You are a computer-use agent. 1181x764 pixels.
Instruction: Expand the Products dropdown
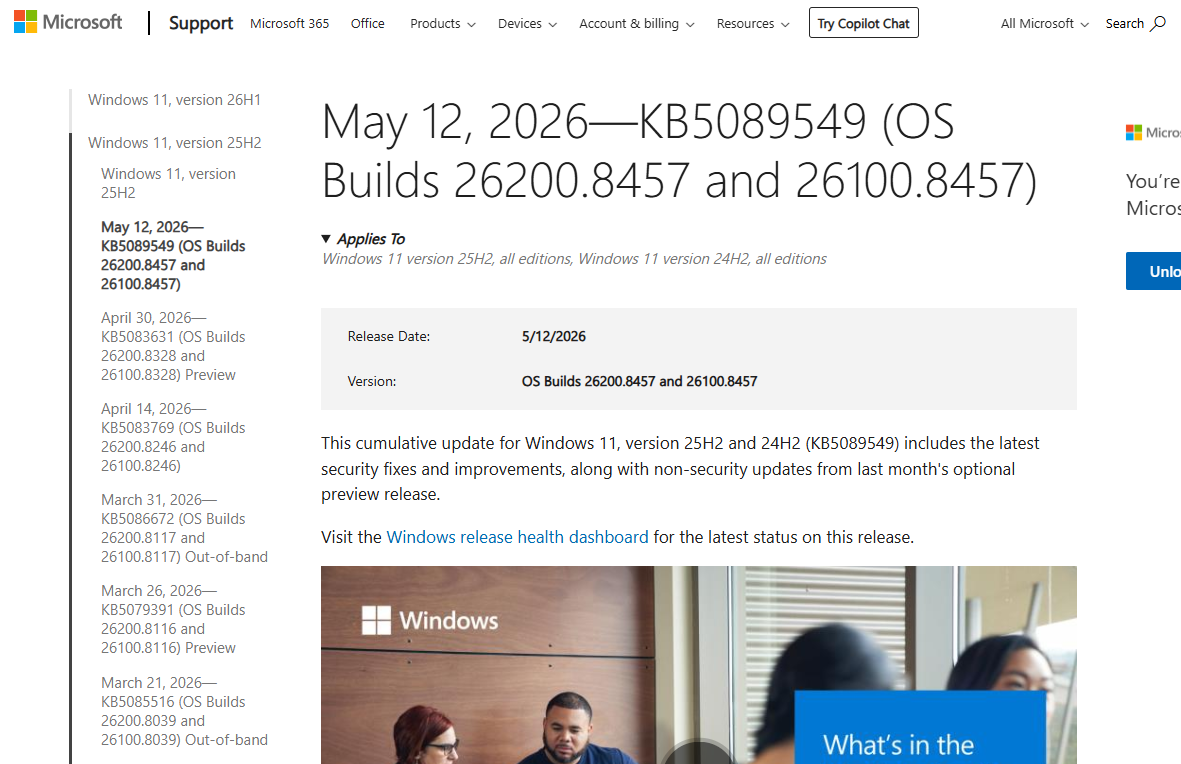click(443, 23)
